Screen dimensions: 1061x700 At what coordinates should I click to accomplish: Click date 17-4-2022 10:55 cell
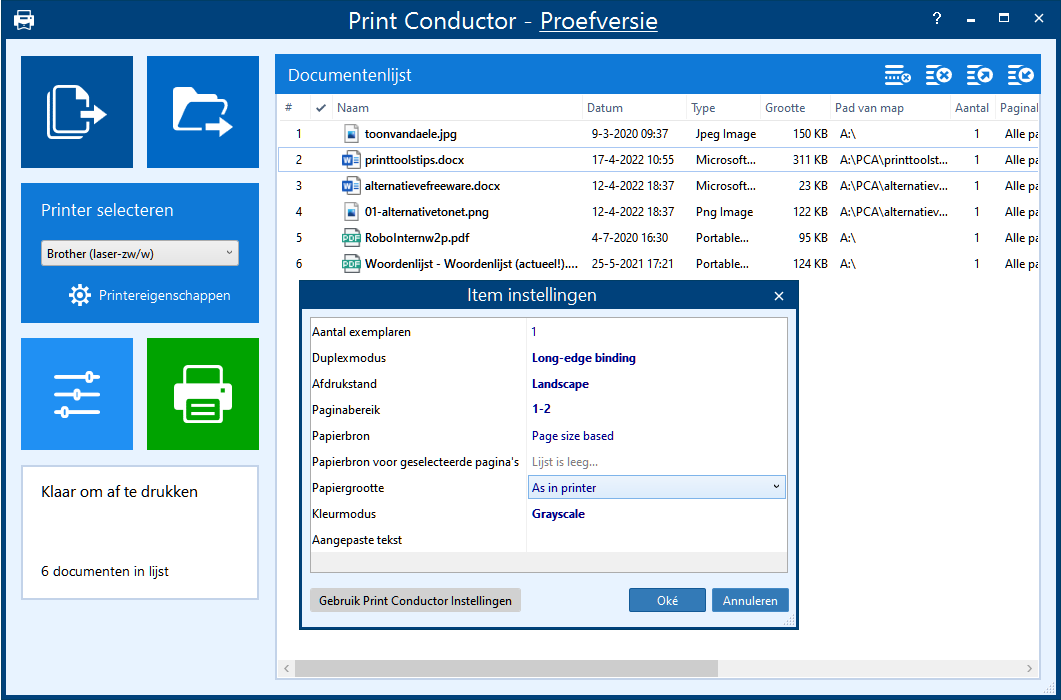point(633,160)
